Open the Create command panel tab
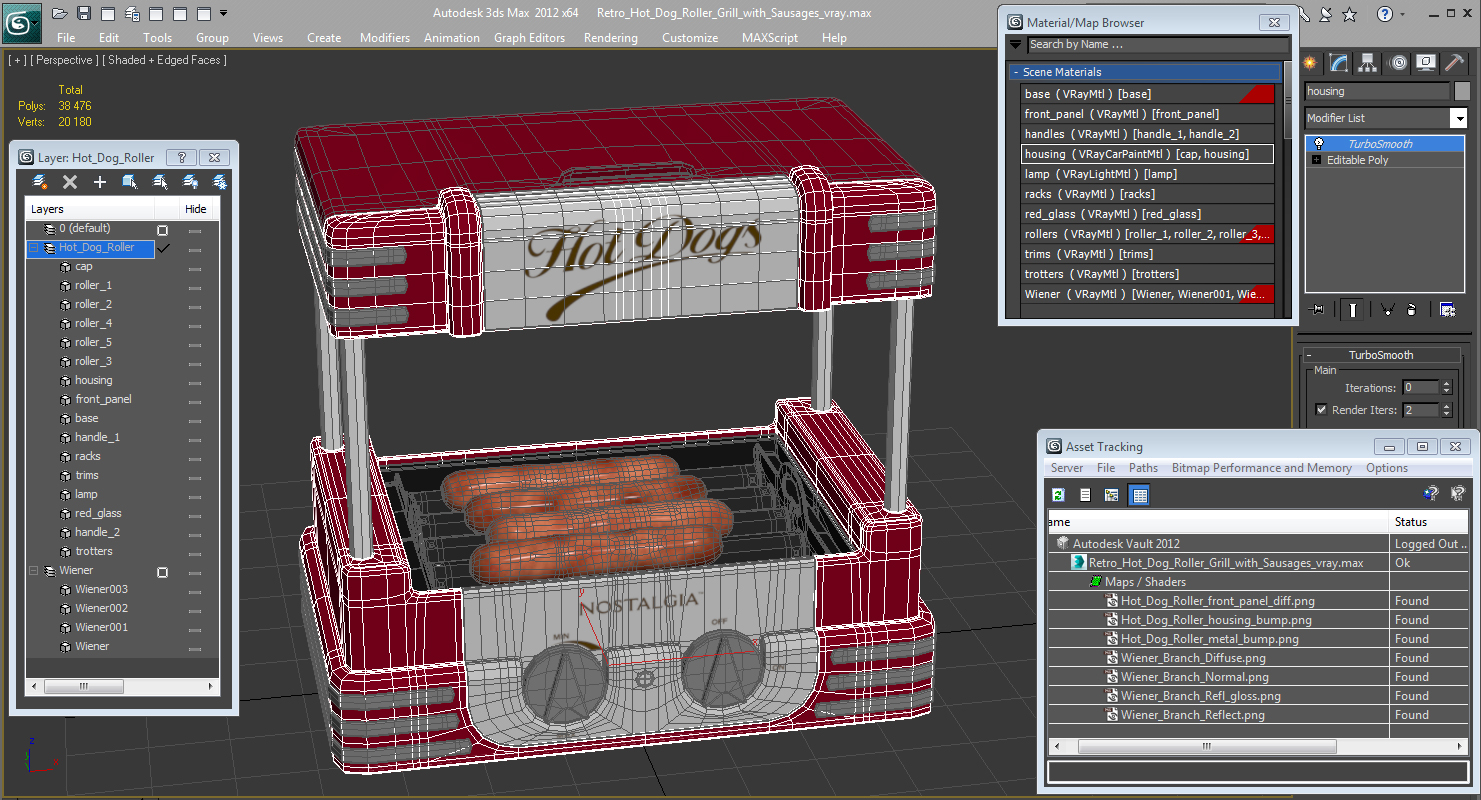This screenshot has width=1481, height=800. 1310,62
